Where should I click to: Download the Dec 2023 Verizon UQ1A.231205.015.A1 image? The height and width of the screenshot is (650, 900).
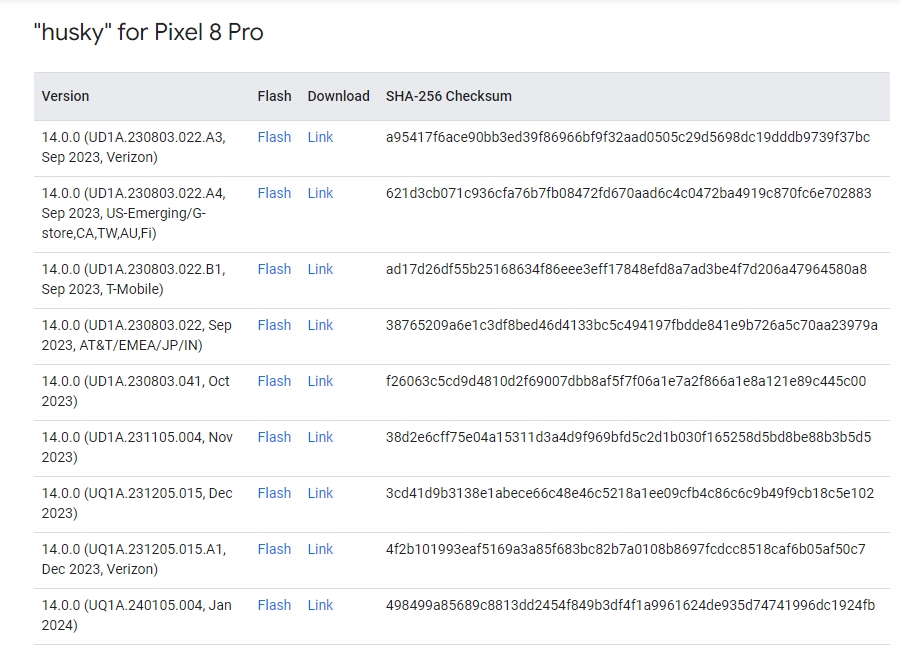320,549
